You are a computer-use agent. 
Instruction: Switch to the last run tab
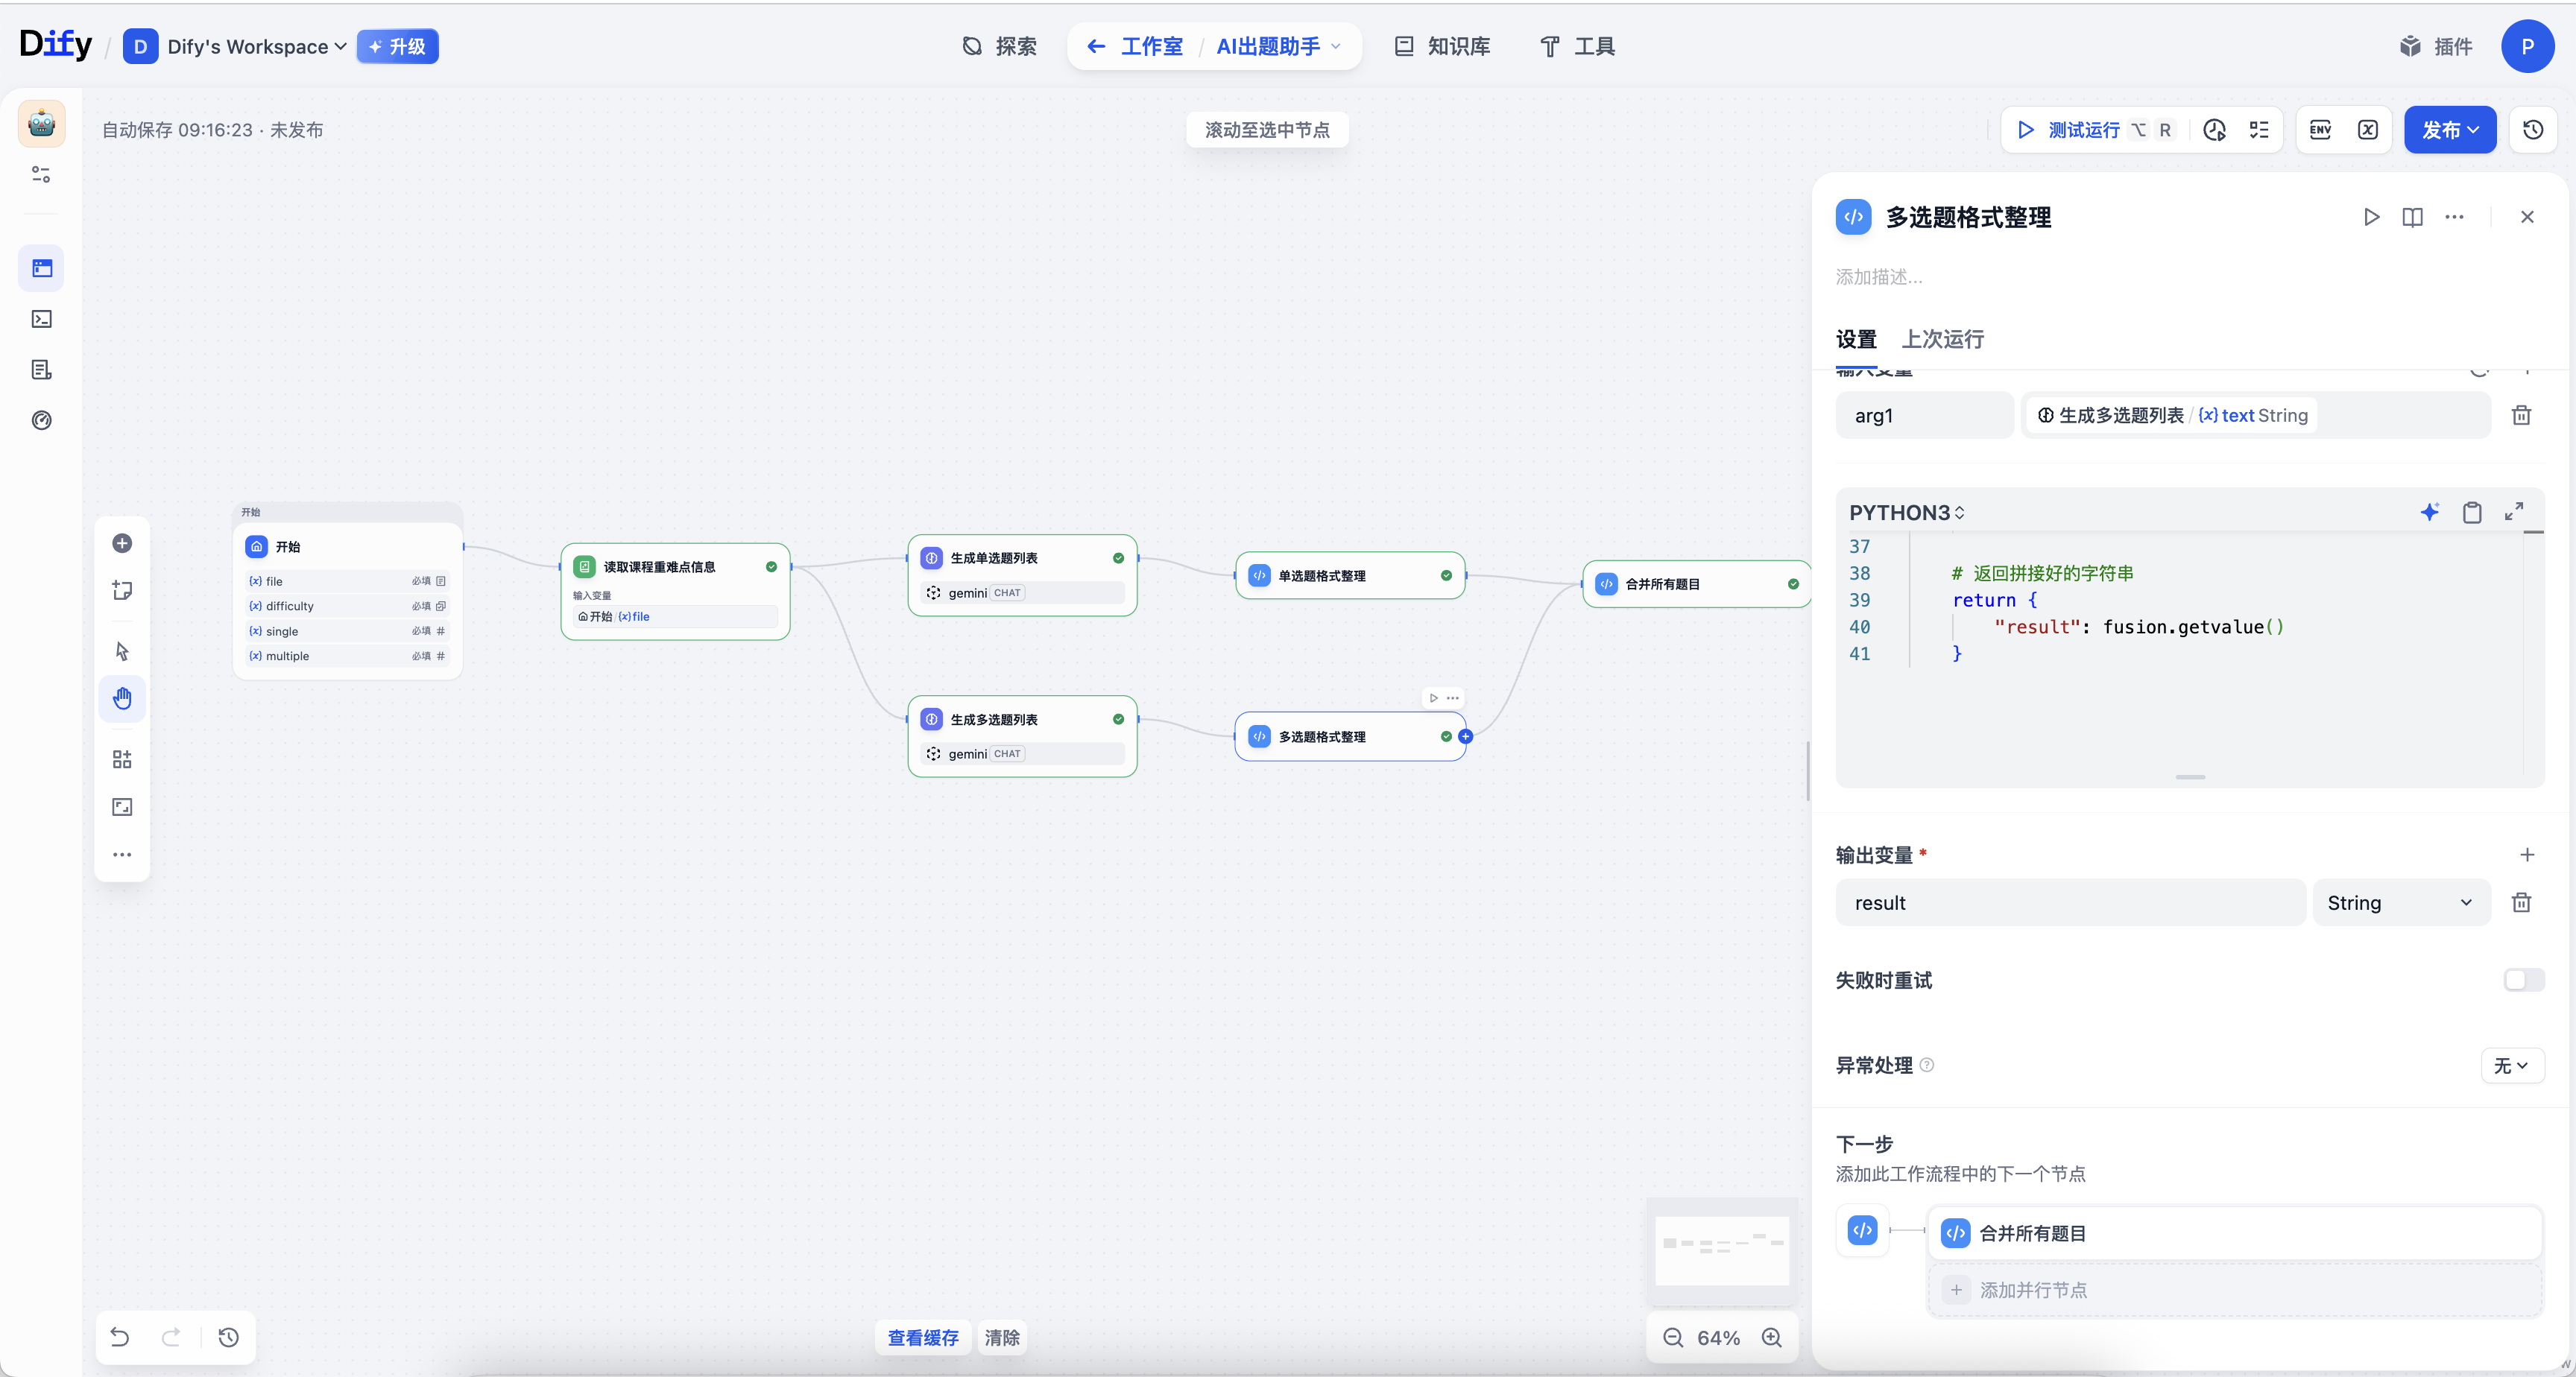1942,339
